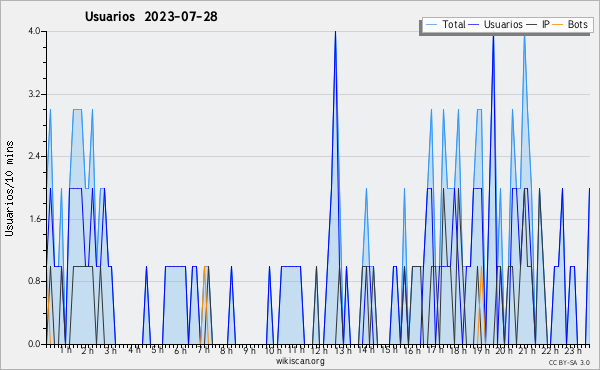Click the '17 h' x-axis label
Viewport: 600px width, 370px height.
[435, 350]
